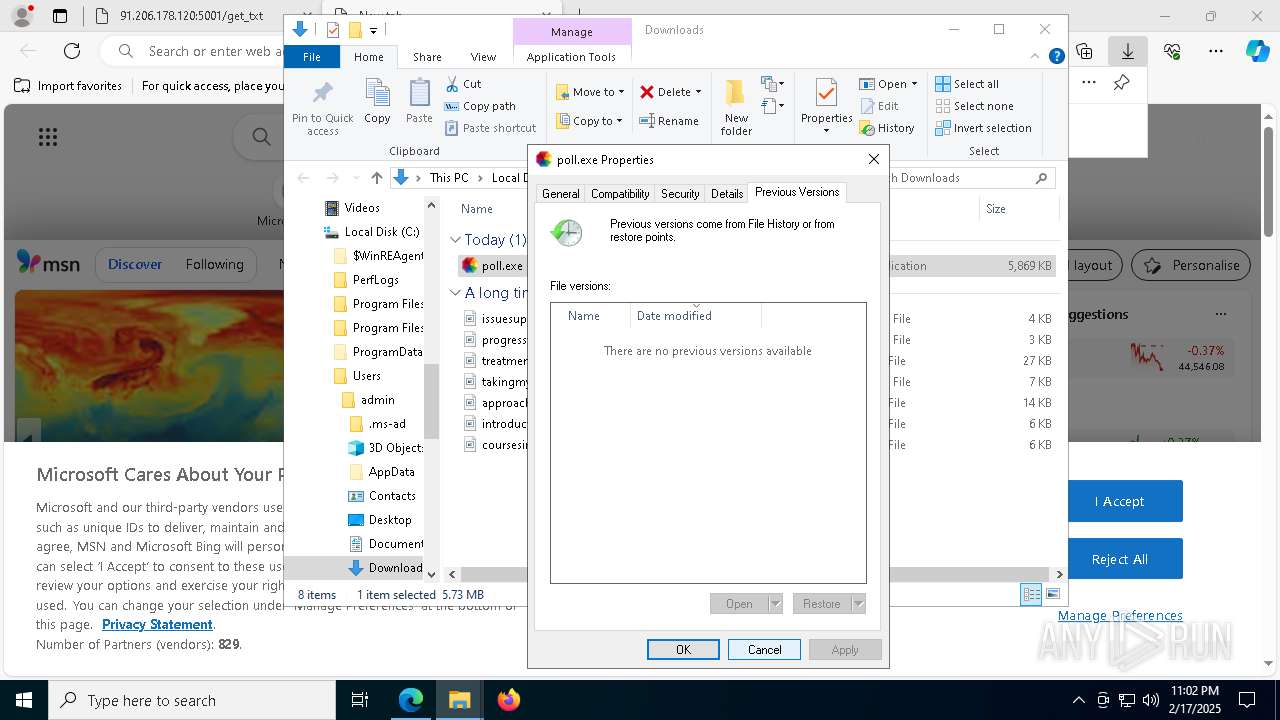Open the Copy to dropdown
The image size is (1280, 720).
click(x=590, y=121)
